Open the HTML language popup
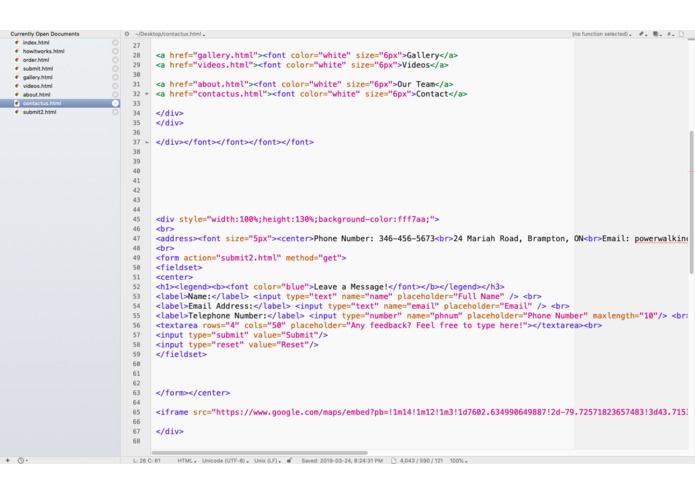The image size is (695, 494). click(187, 461)
